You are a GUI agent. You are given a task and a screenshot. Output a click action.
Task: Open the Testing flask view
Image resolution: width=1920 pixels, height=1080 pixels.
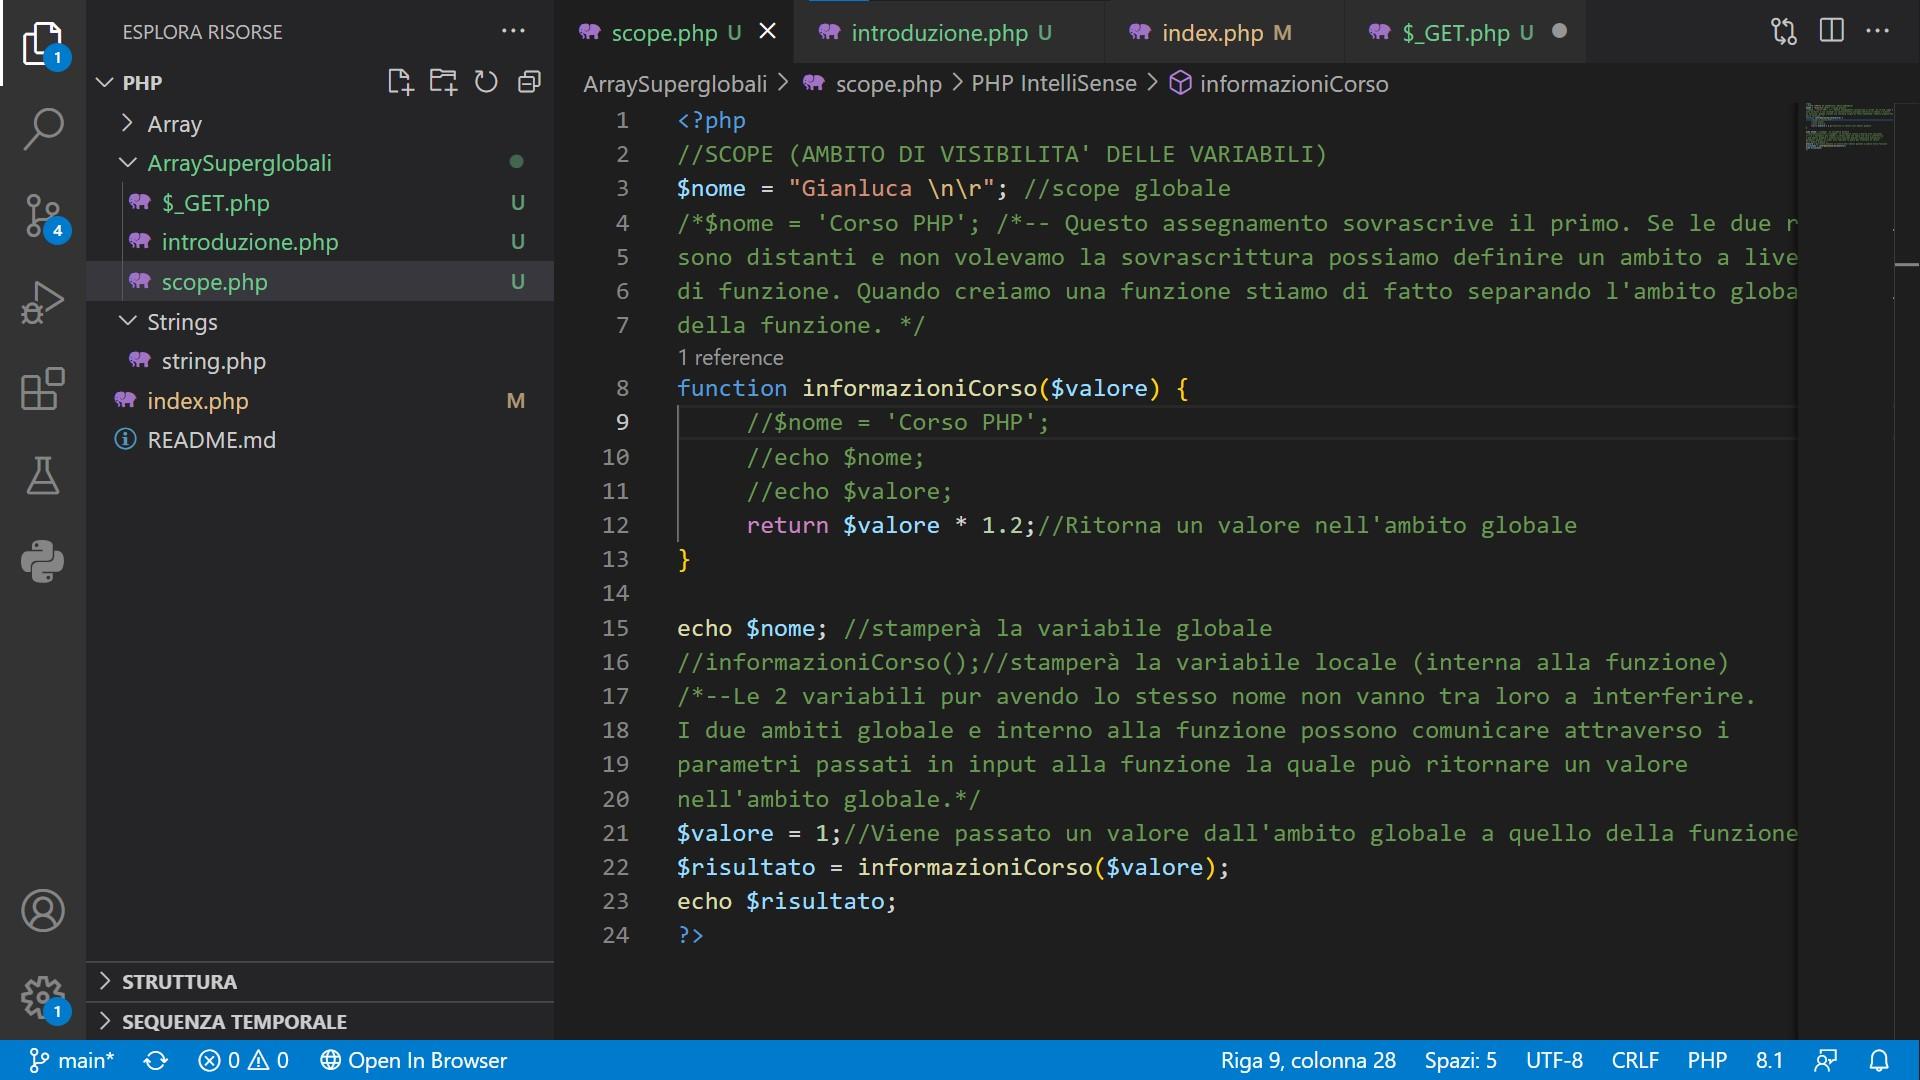pos(43,476)
